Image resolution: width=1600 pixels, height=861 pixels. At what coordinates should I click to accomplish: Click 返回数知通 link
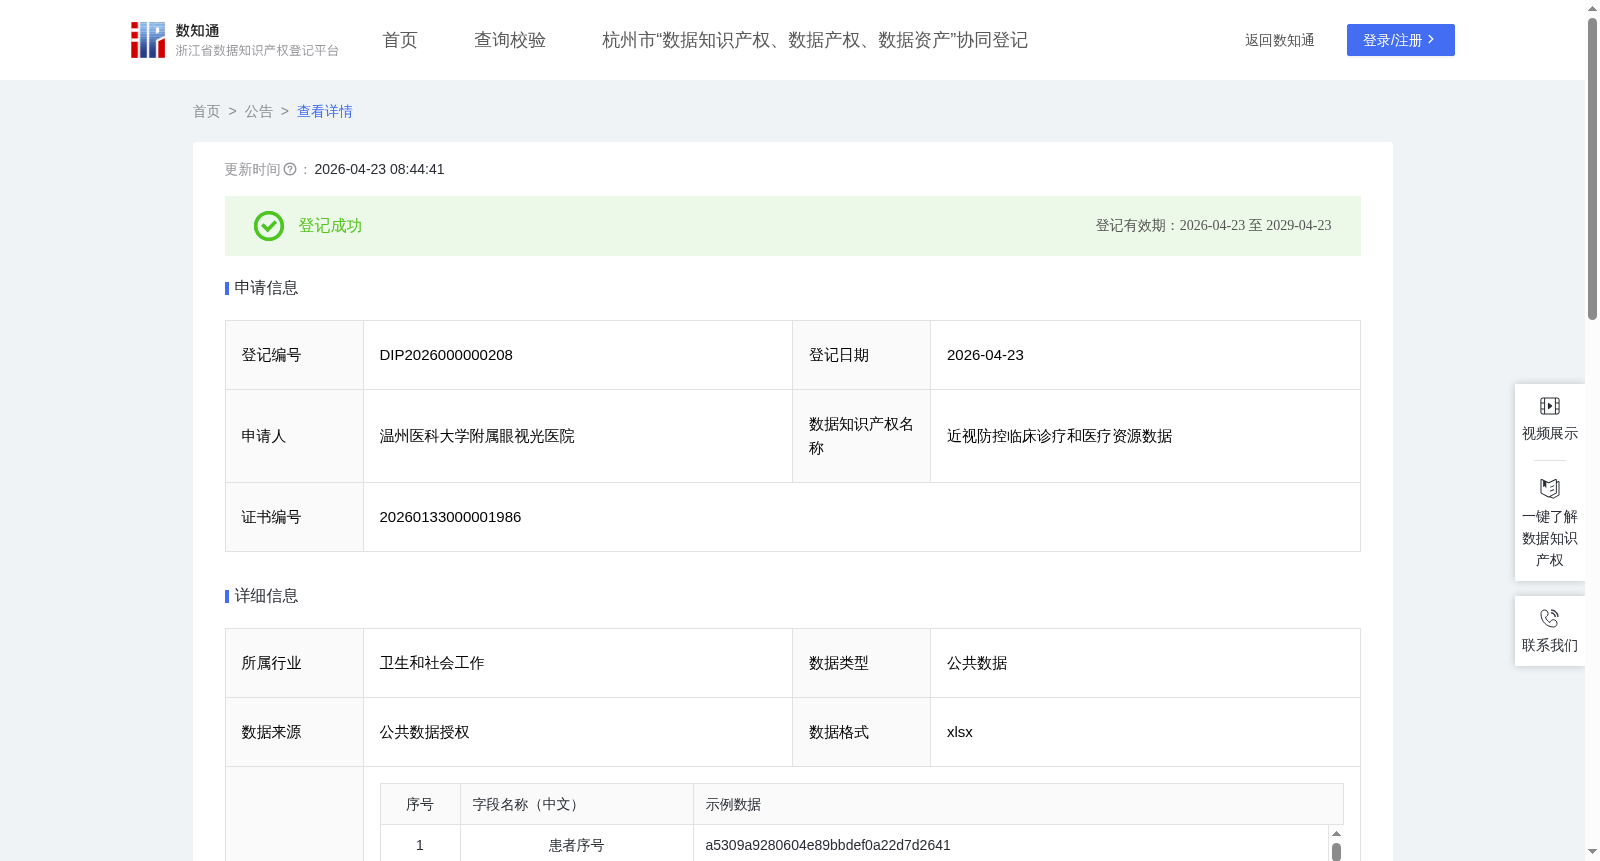tap(1279, 41)
